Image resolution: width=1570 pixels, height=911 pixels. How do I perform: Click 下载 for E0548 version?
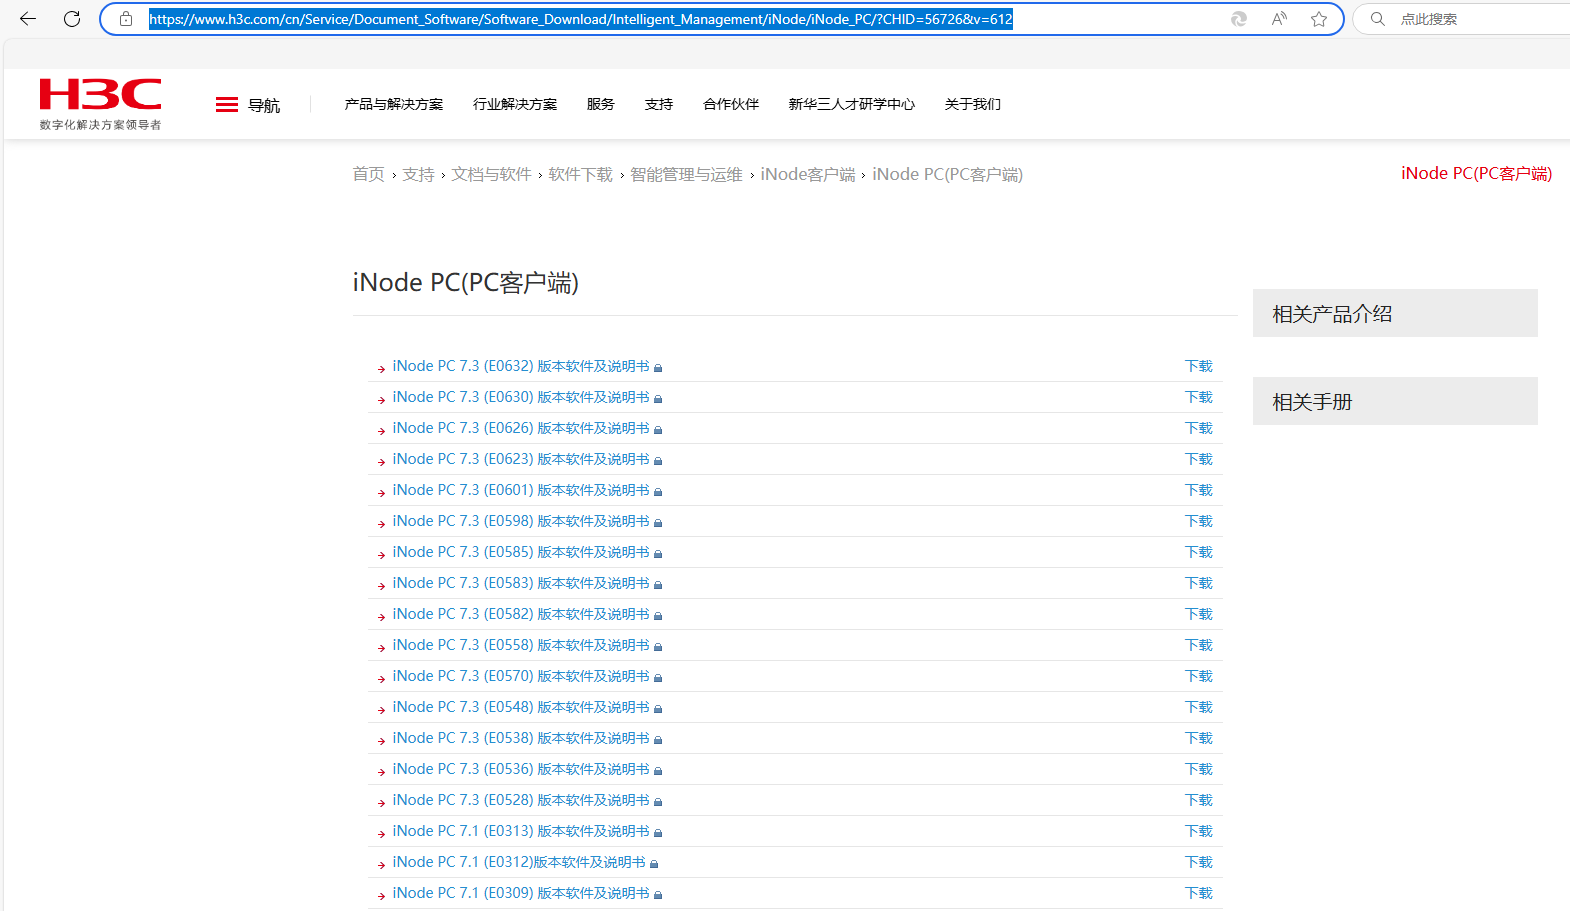click(1199, 707)
